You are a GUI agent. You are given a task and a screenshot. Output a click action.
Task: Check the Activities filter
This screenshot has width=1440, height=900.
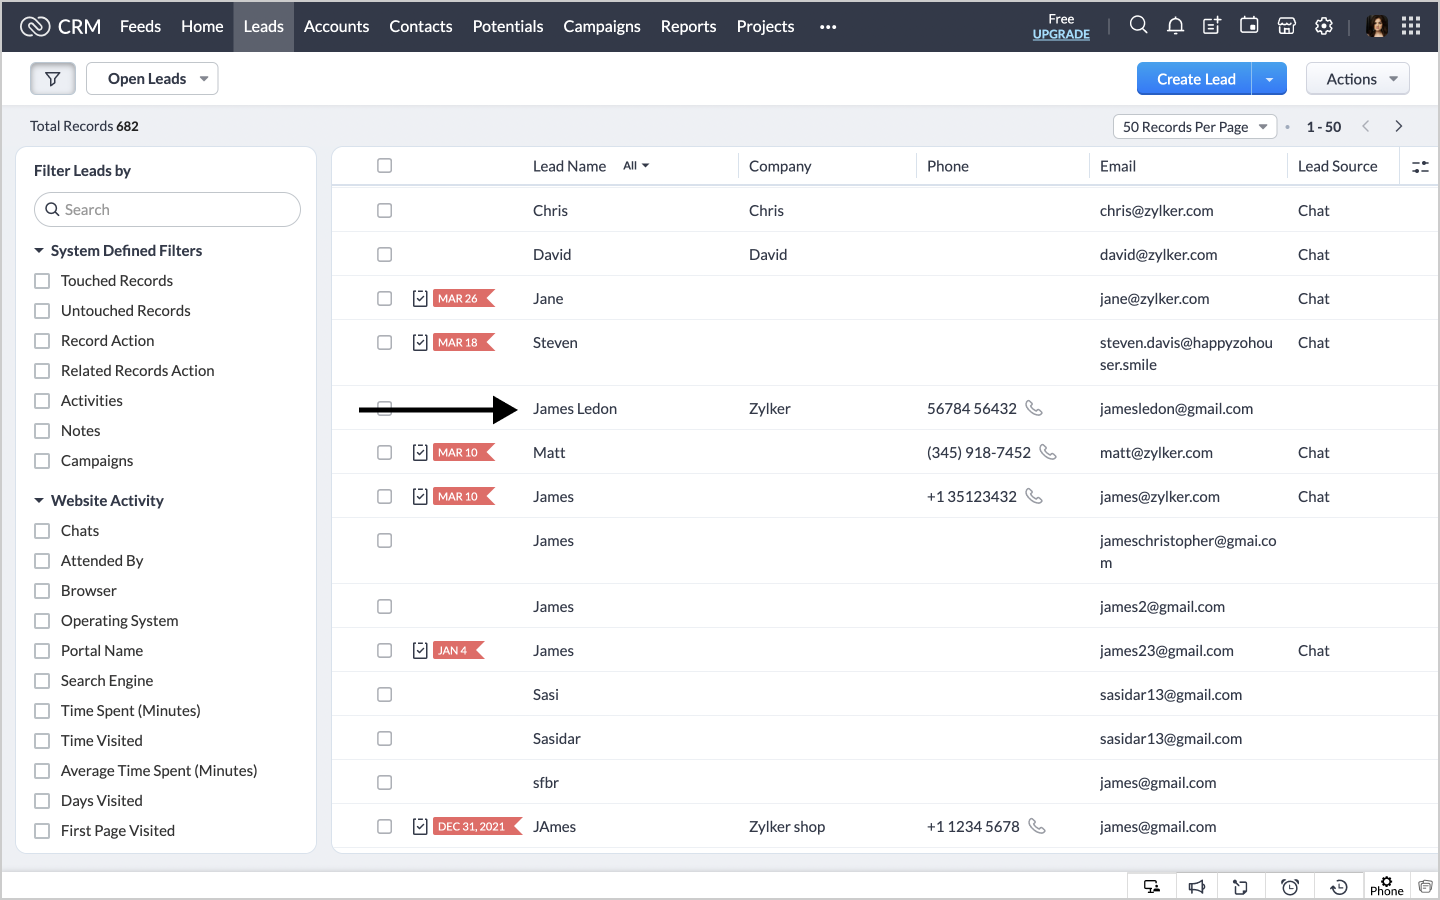[42, 401]
